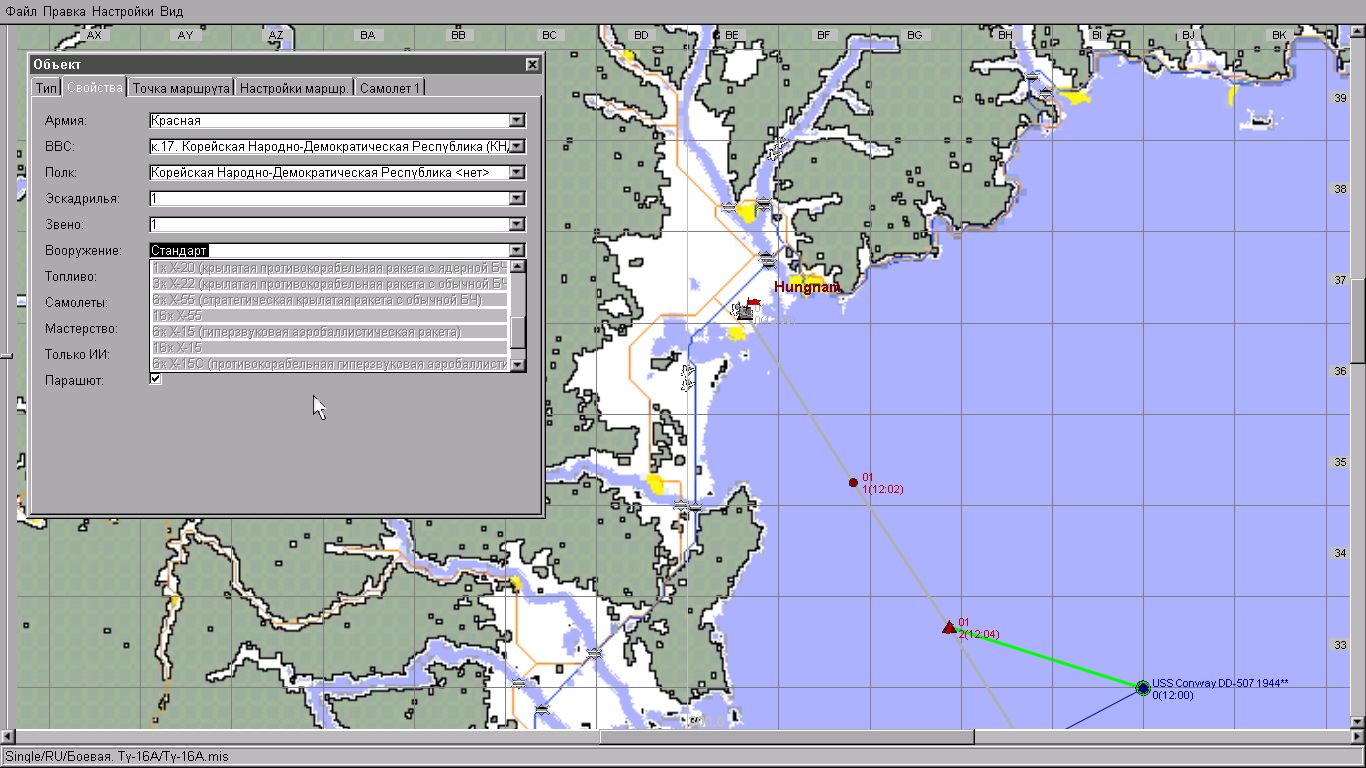Screen dimensions: 1366x768
Task: Select the red flag marker near Hungnam
Action: click(x=752, y=301)
